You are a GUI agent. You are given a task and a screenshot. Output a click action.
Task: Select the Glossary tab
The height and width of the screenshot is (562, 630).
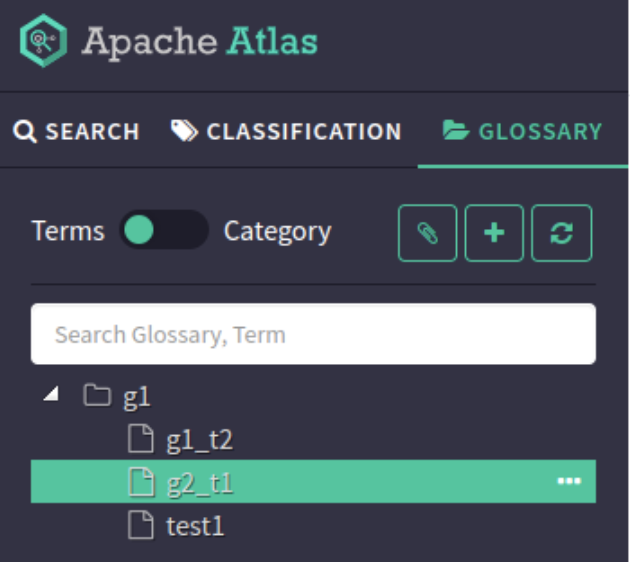point(523,132)
